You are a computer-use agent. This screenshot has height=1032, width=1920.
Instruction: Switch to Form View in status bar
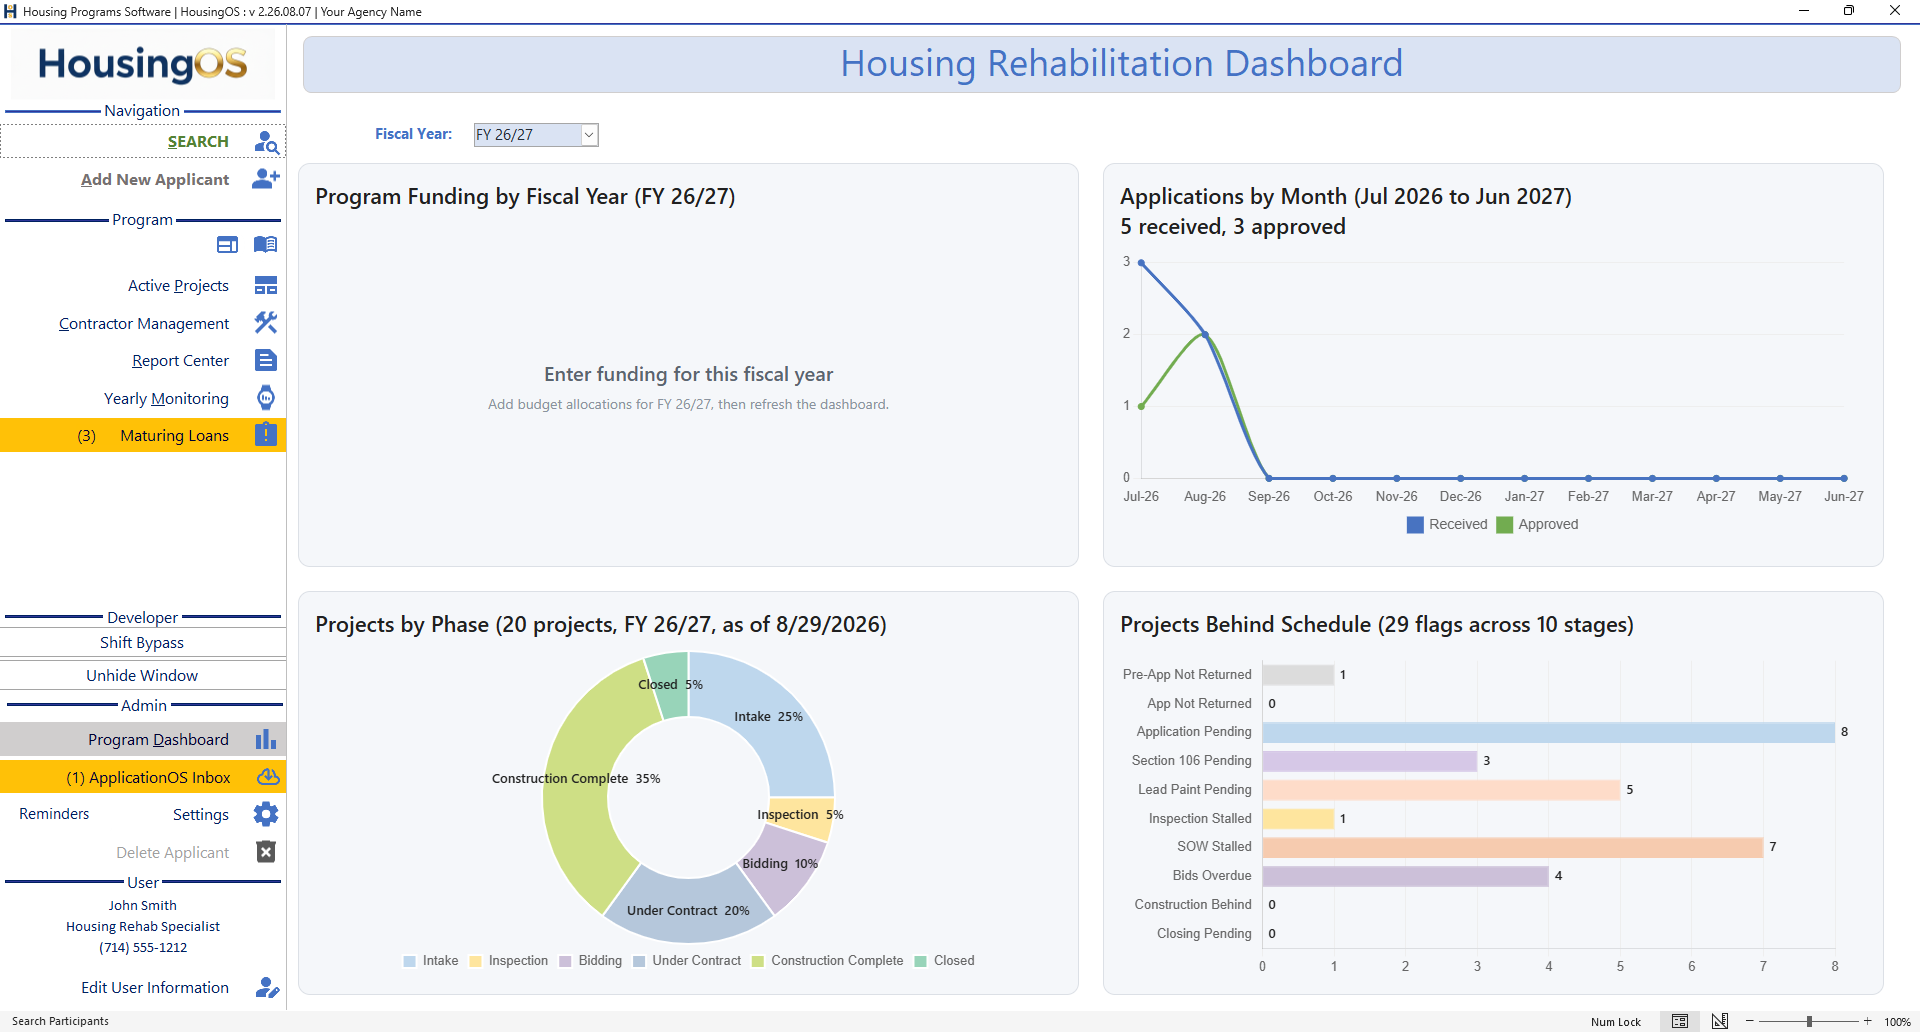[1680, 1021]
